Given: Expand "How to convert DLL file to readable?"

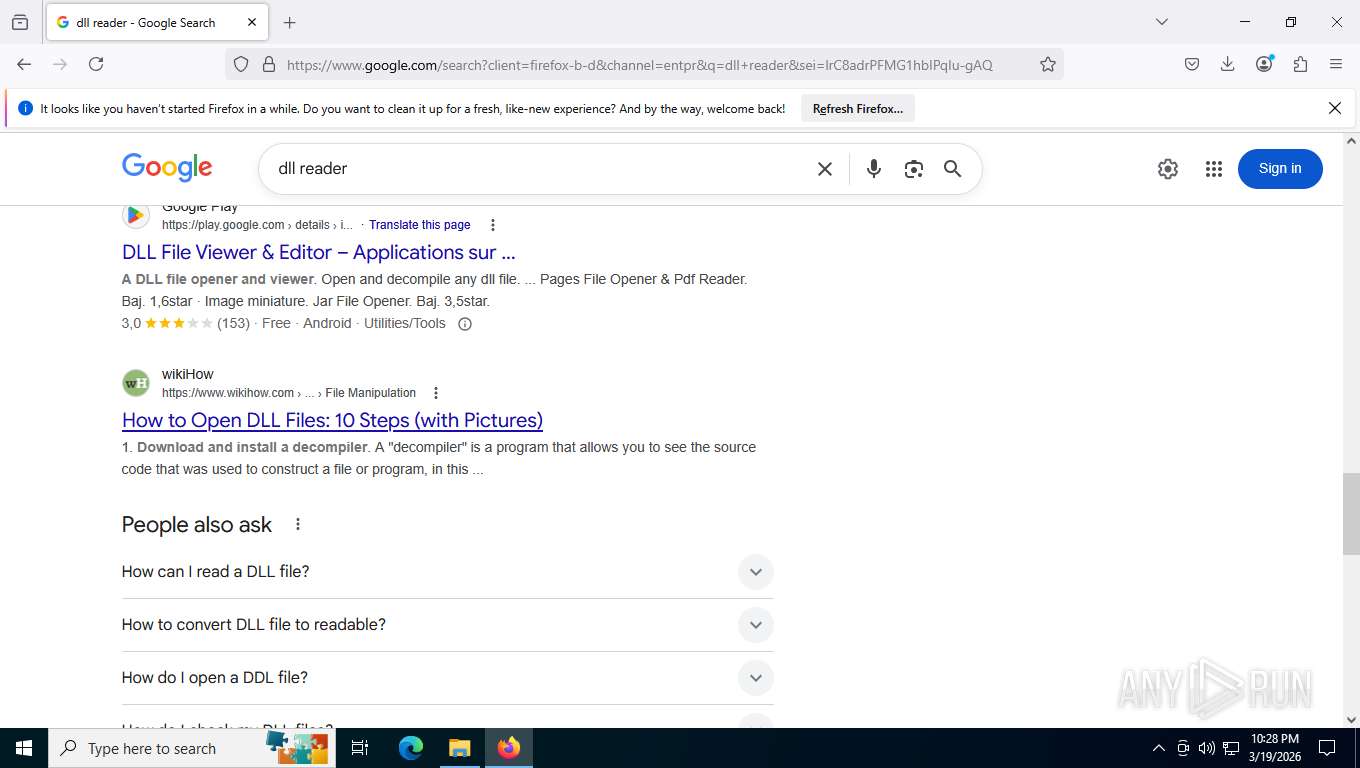Looking at the screenshot, I should pos(447,625).
